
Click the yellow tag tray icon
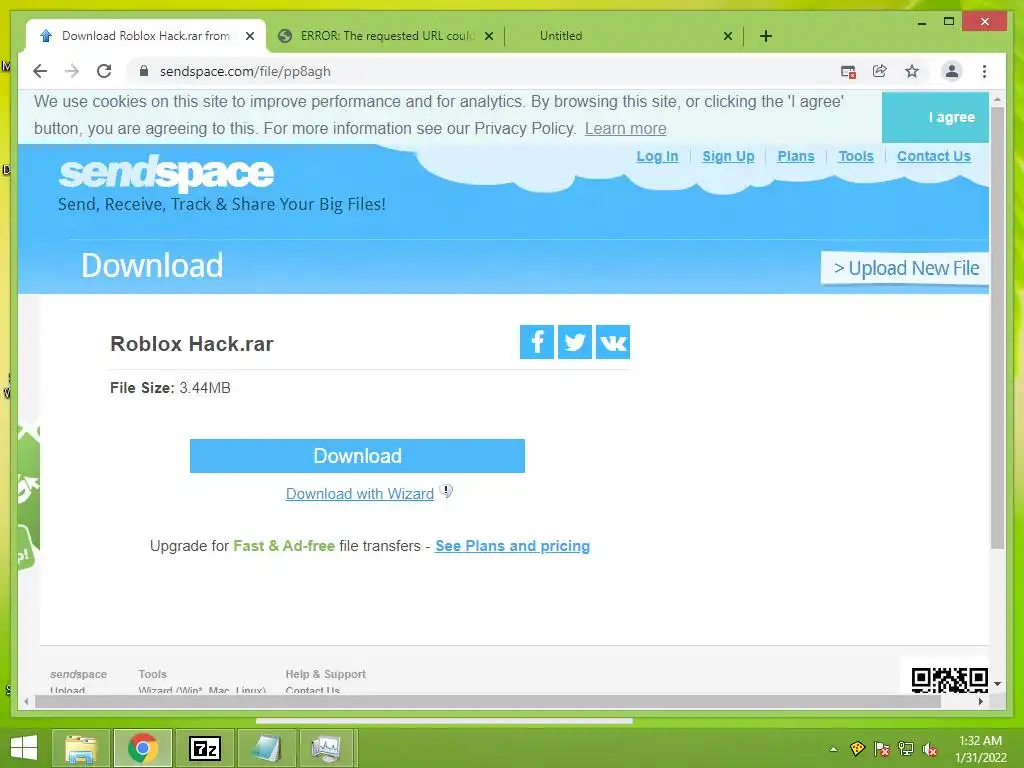click(857, 749)
